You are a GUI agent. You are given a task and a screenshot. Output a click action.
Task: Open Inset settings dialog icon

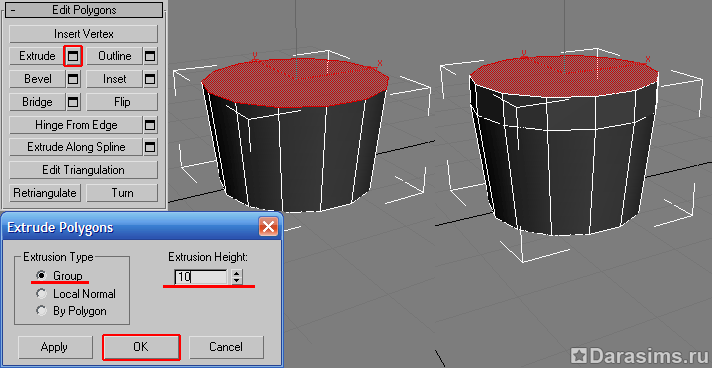click(150, 79)
